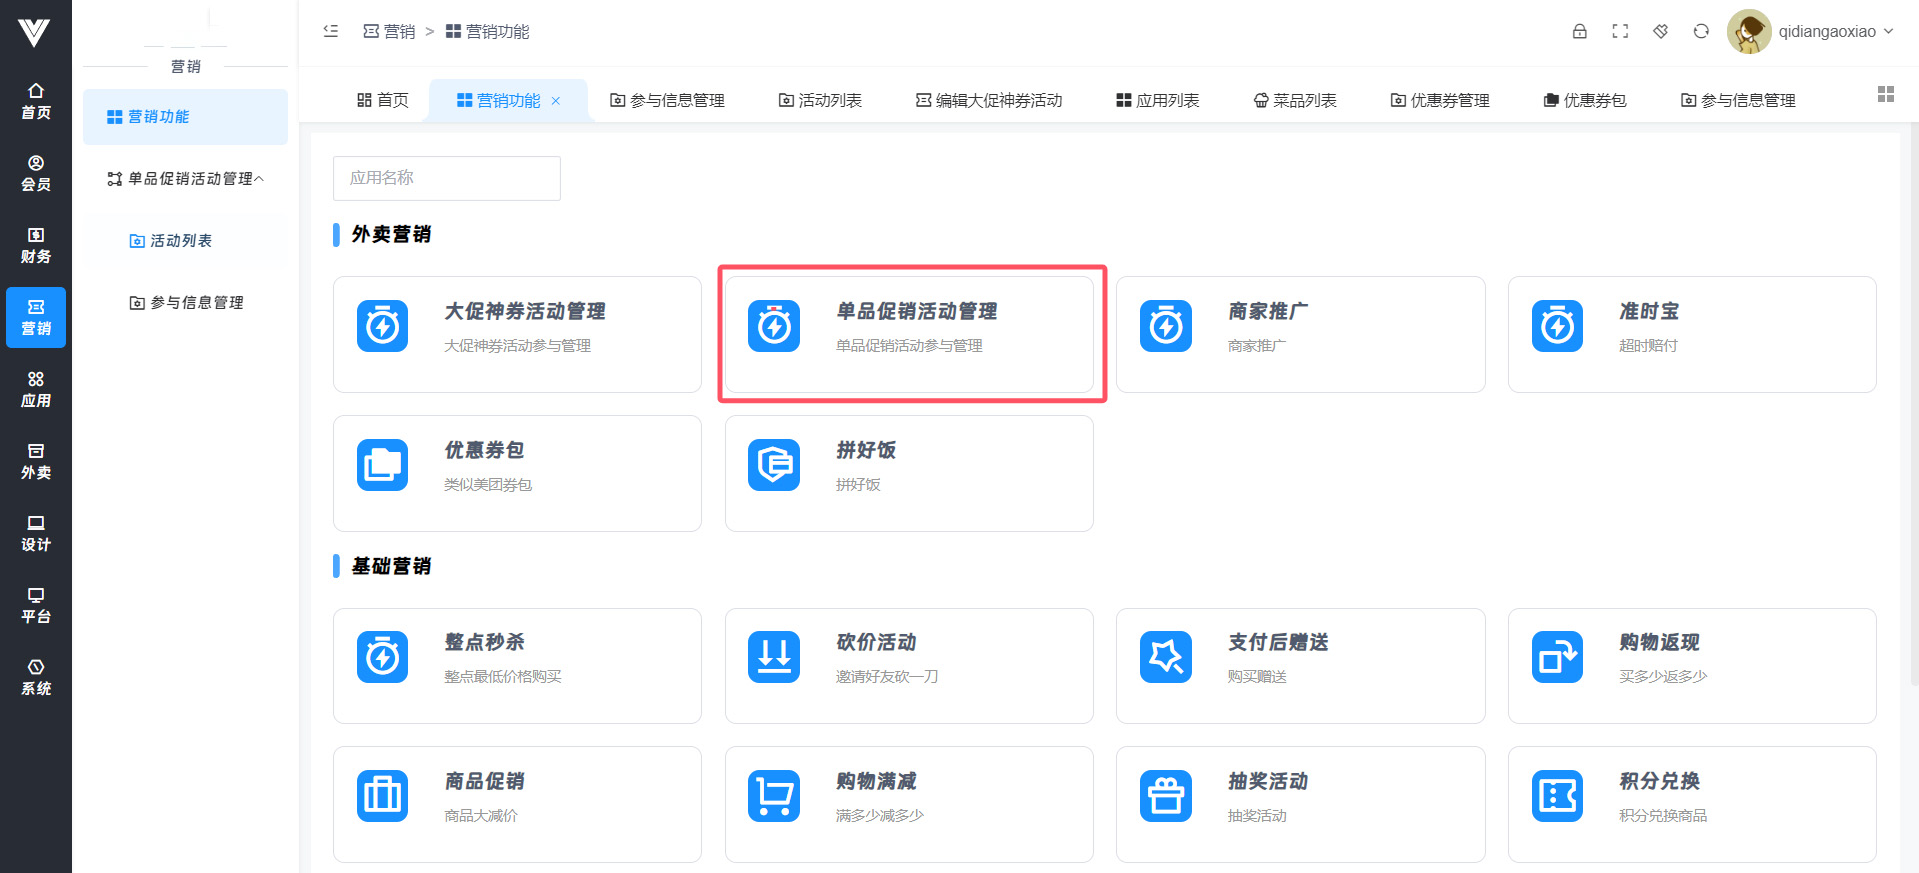The image size is (1919, 873).
Task: Open 外卖 in the left sidebar
Action: pos(36,461)
